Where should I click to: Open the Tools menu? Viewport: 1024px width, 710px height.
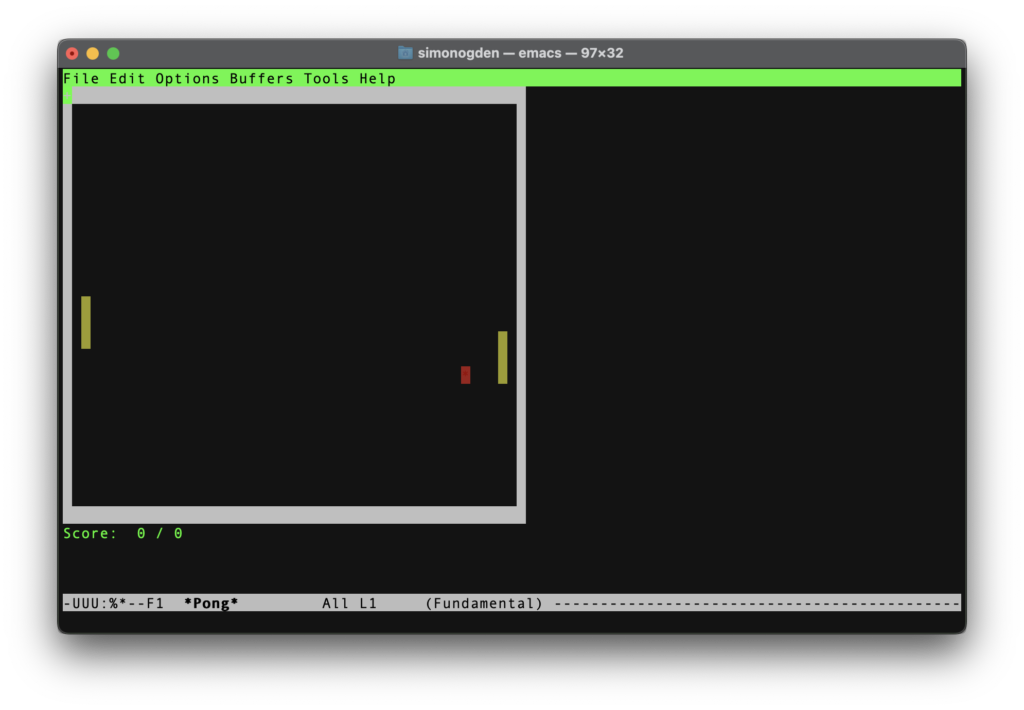326,78
